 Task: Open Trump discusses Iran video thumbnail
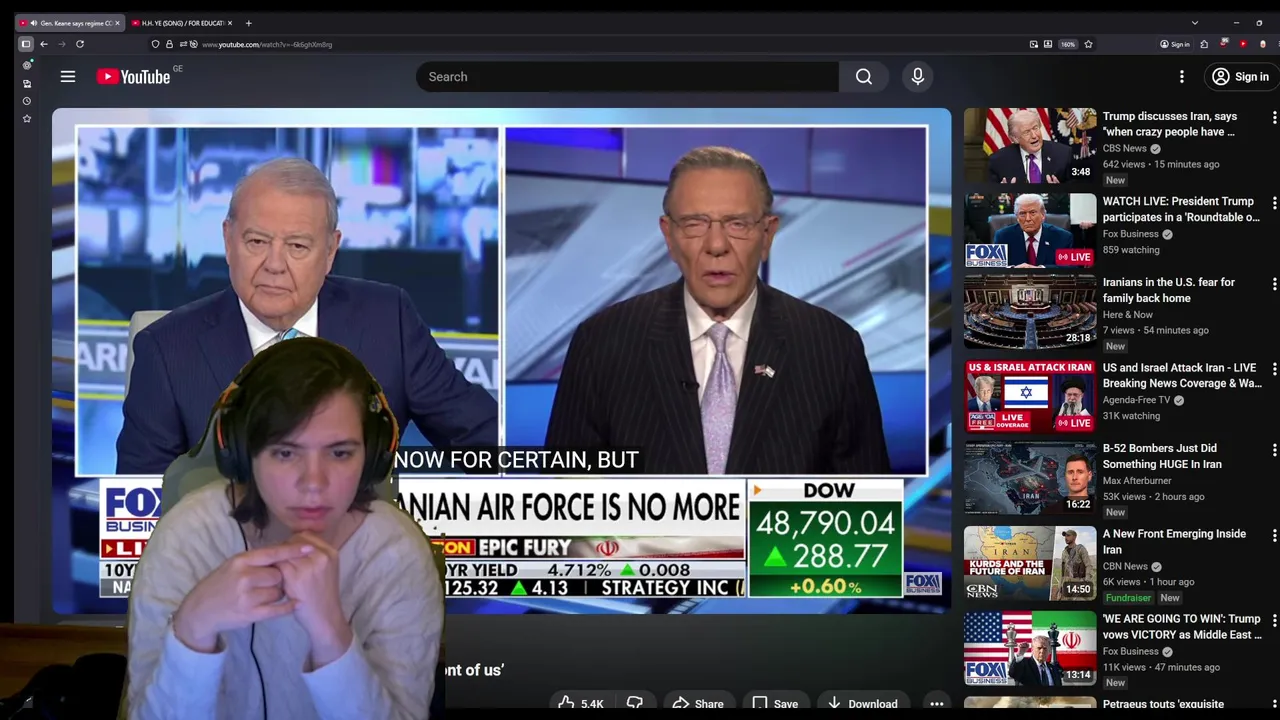[1030, 145]
